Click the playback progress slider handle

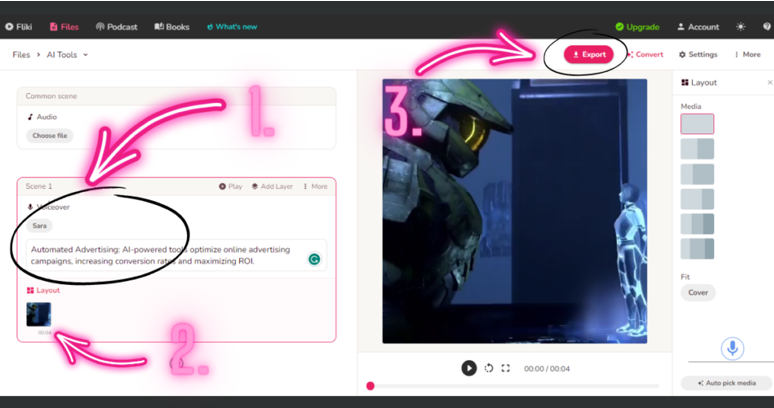coord(370,386)
